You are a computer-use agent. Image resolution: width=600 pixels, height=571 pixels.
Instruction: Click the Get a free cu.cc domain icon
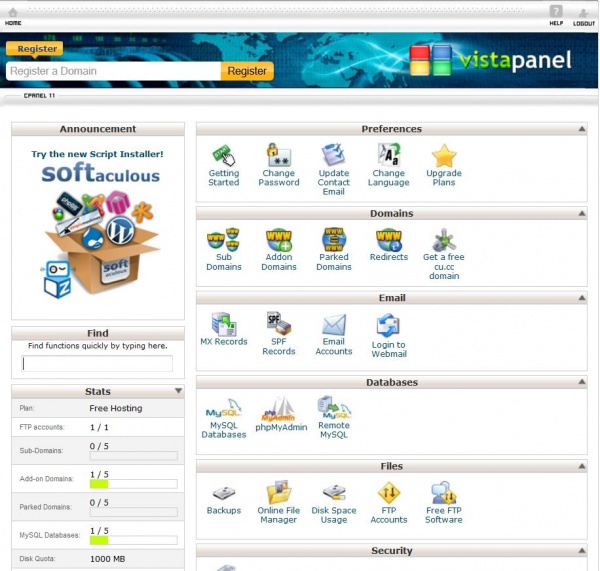(x=444, y=240)
